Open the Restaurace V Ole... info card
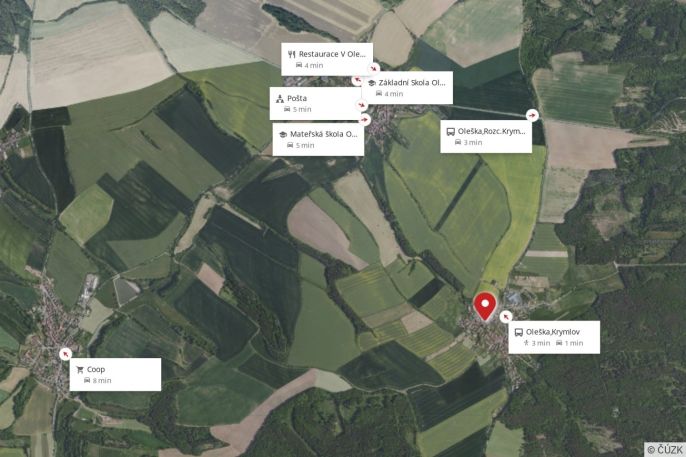This screenshot has height=457, width=686. [x=327, y=59]
